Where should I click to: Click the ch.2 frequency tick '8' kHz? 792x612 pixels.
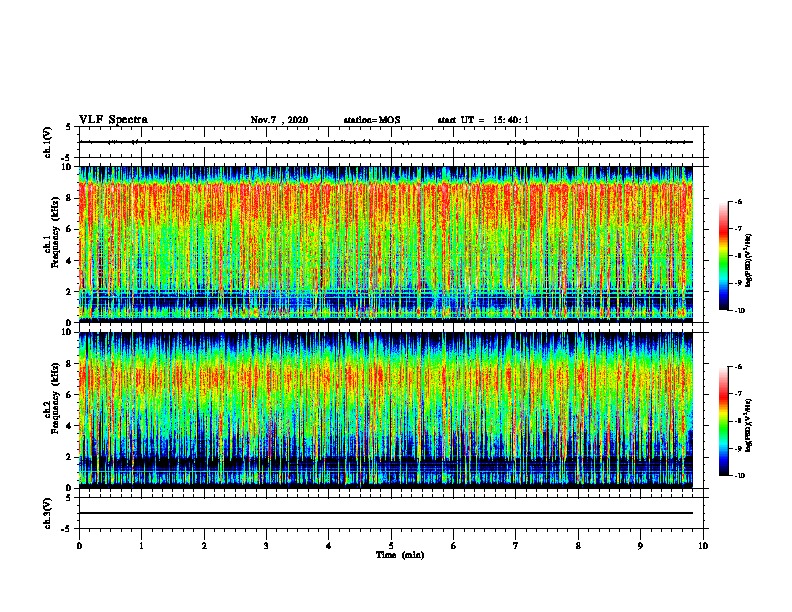click(x=69, y=364)
